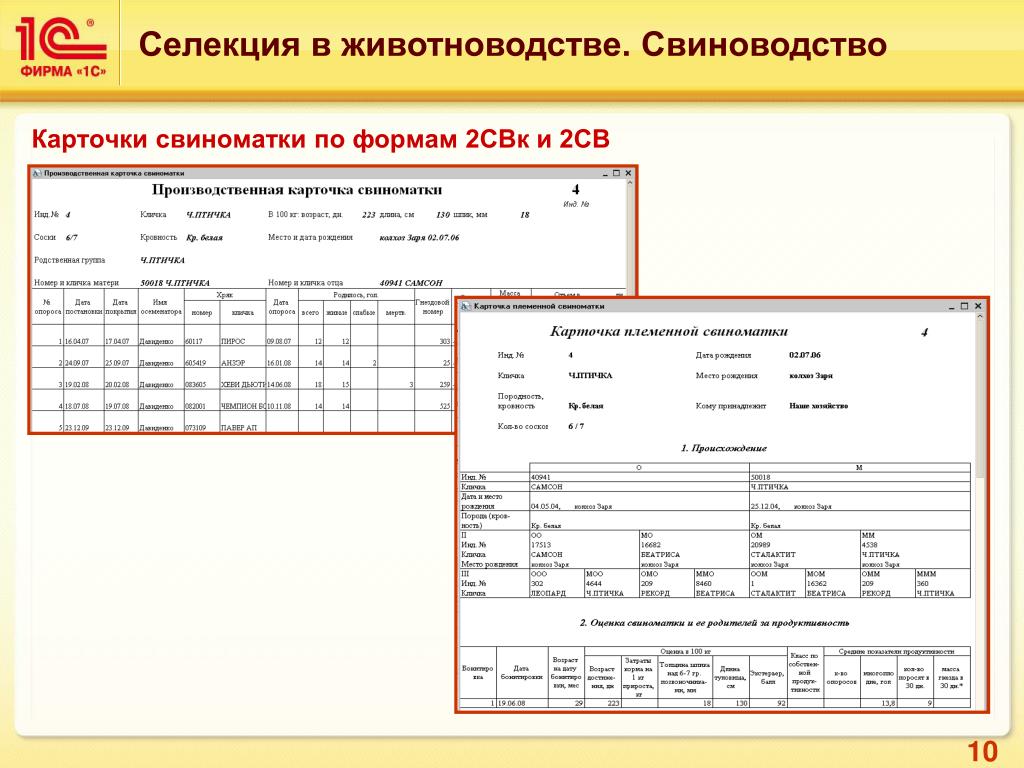Screen dimensions: 1024x768
Task: Click the icon in the Производственная карточка свиноматки title bar
Action: click(37, 174)
